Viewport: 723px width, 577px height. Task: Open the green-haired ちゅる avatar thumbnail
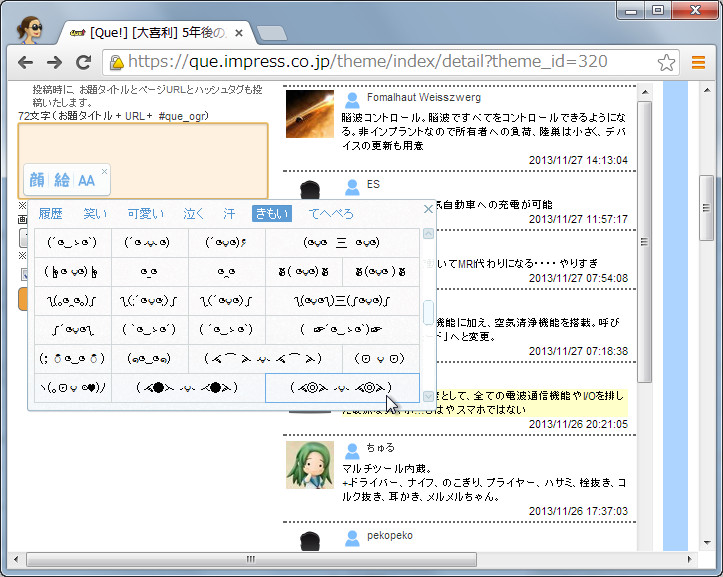[x=309, y=465]
